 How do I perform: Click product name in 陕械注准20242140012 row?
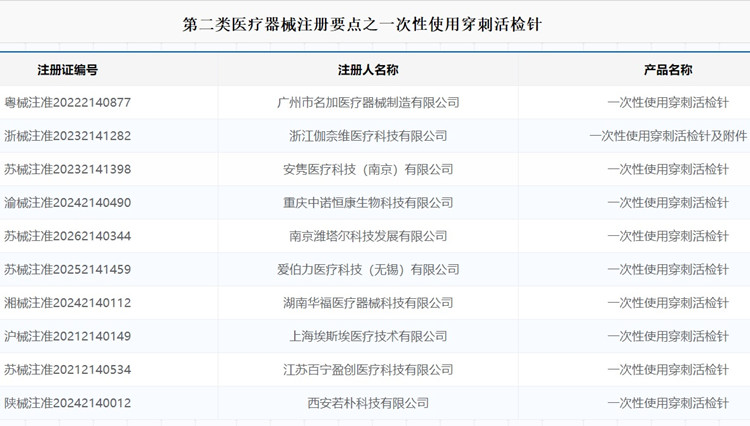[x=668, y=404]
